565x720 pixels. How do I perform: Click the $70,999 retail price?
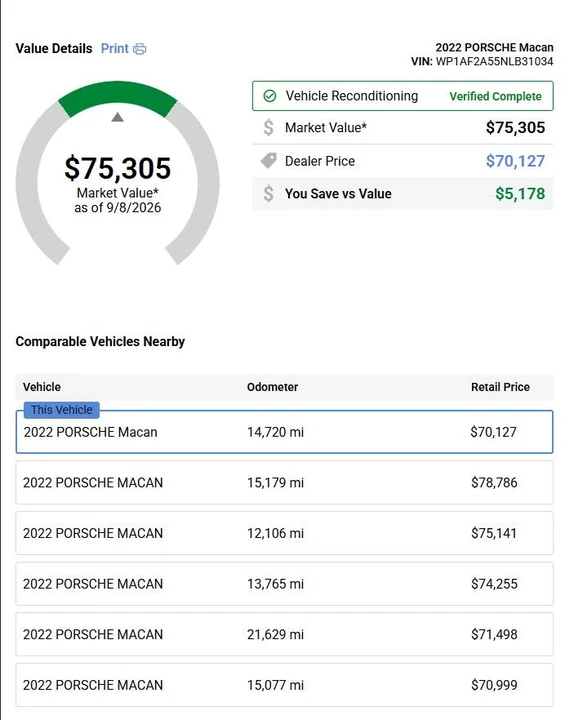pos(494,685)
